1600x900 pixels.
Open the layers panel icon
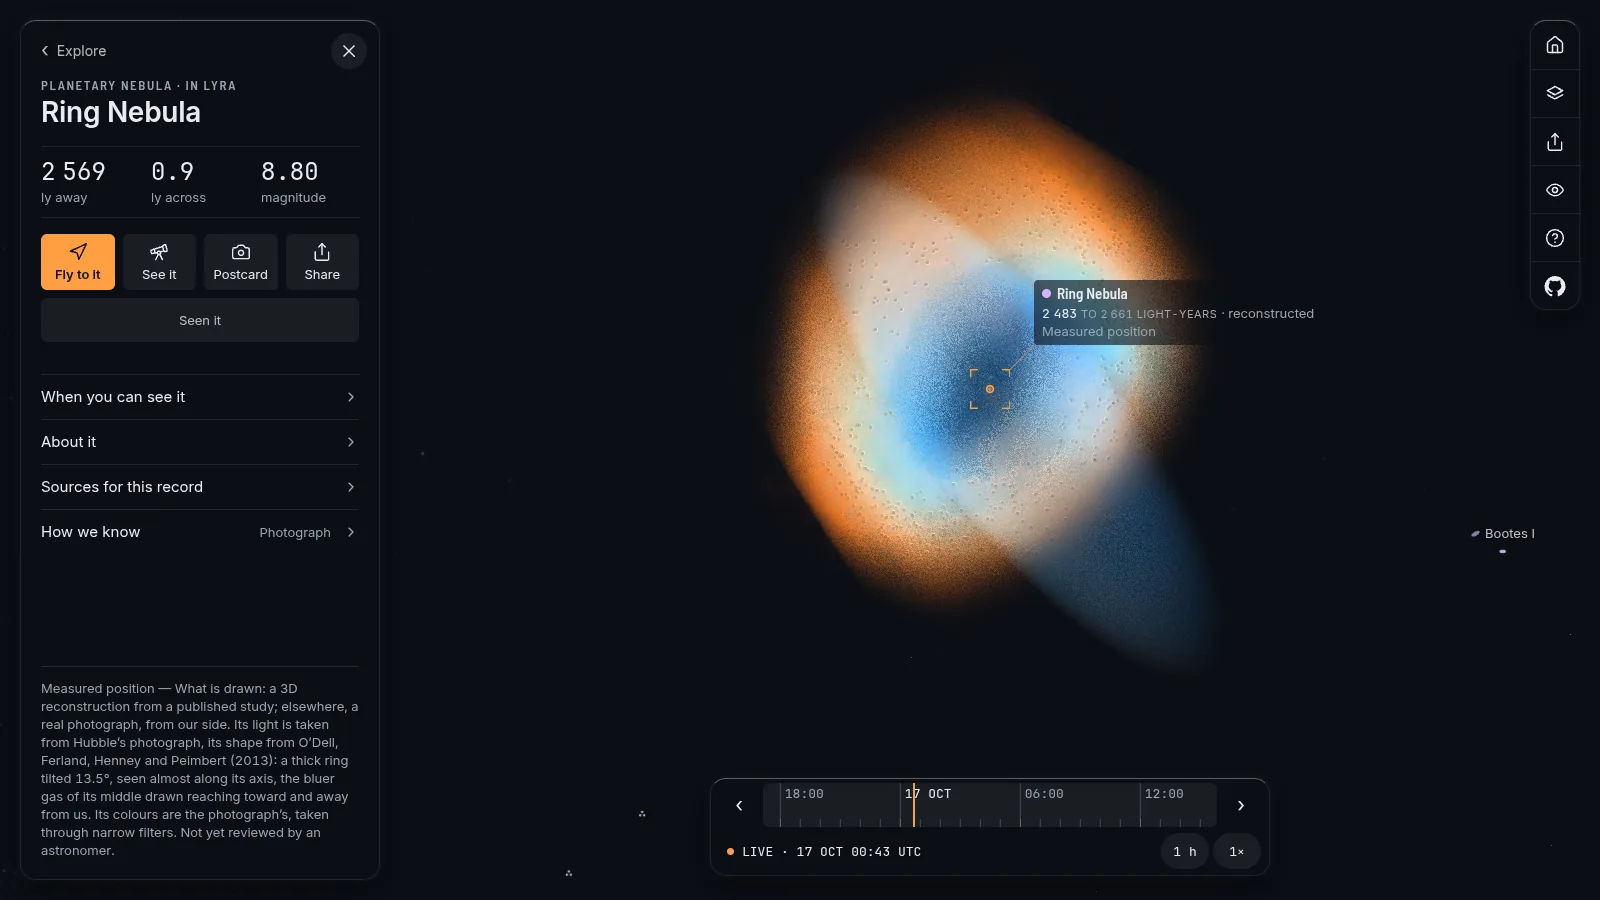click(1555, 93)
